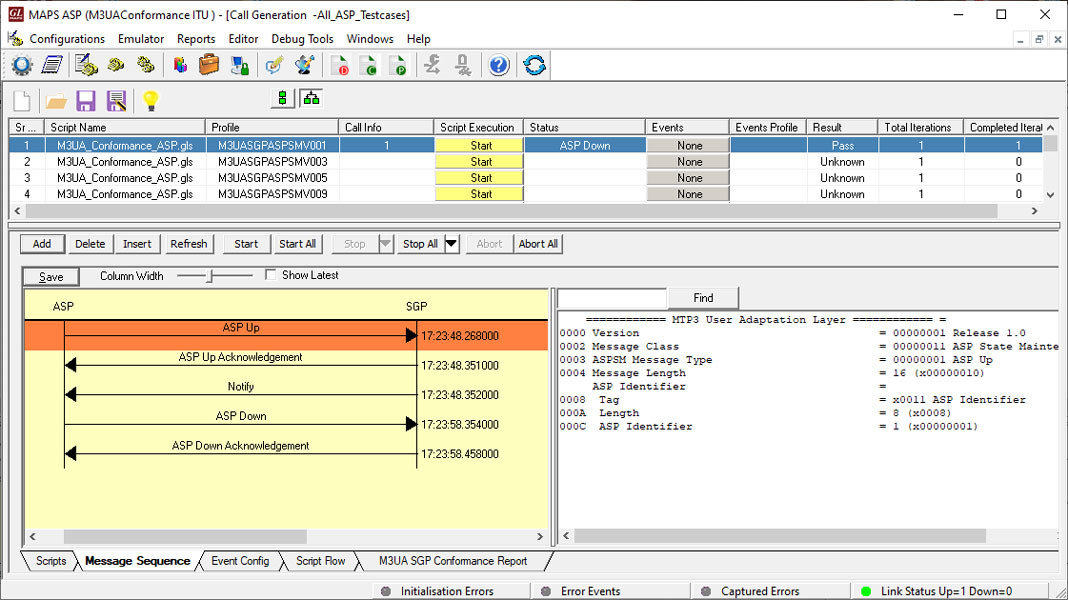
Task: Click the single yellow telephone toolbar icon
Action: [x=116, y=65]
